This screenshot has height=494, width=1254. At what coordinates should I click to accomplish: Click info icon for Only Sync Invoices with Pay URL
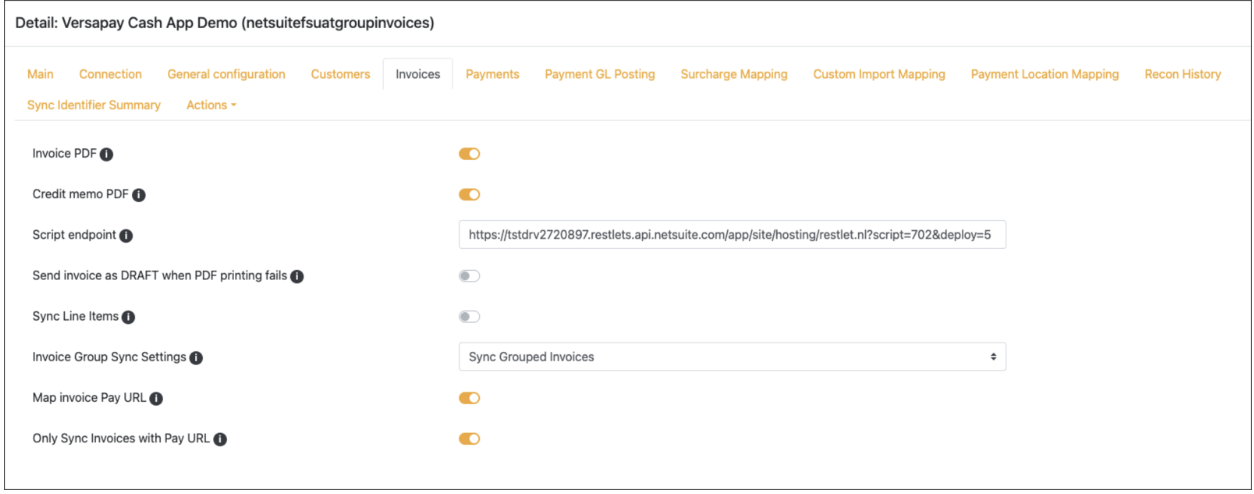pos(220,439)
